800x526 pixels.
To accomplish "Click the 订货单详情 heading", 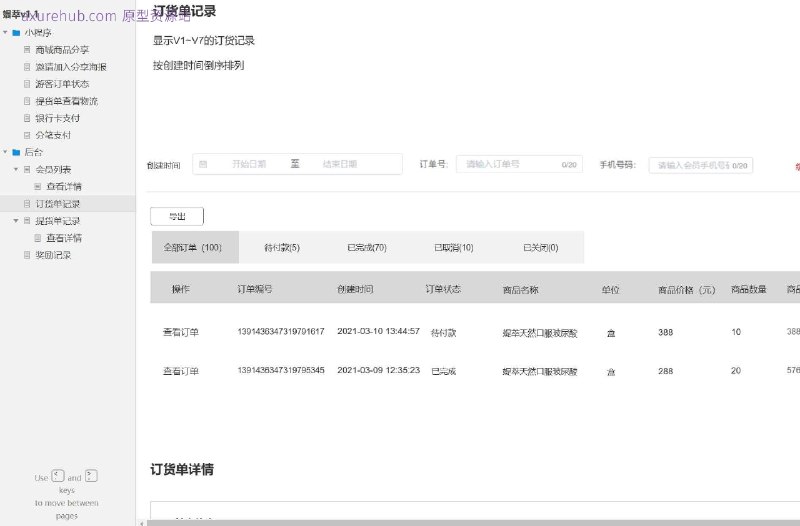I will (x=182, y=469).
